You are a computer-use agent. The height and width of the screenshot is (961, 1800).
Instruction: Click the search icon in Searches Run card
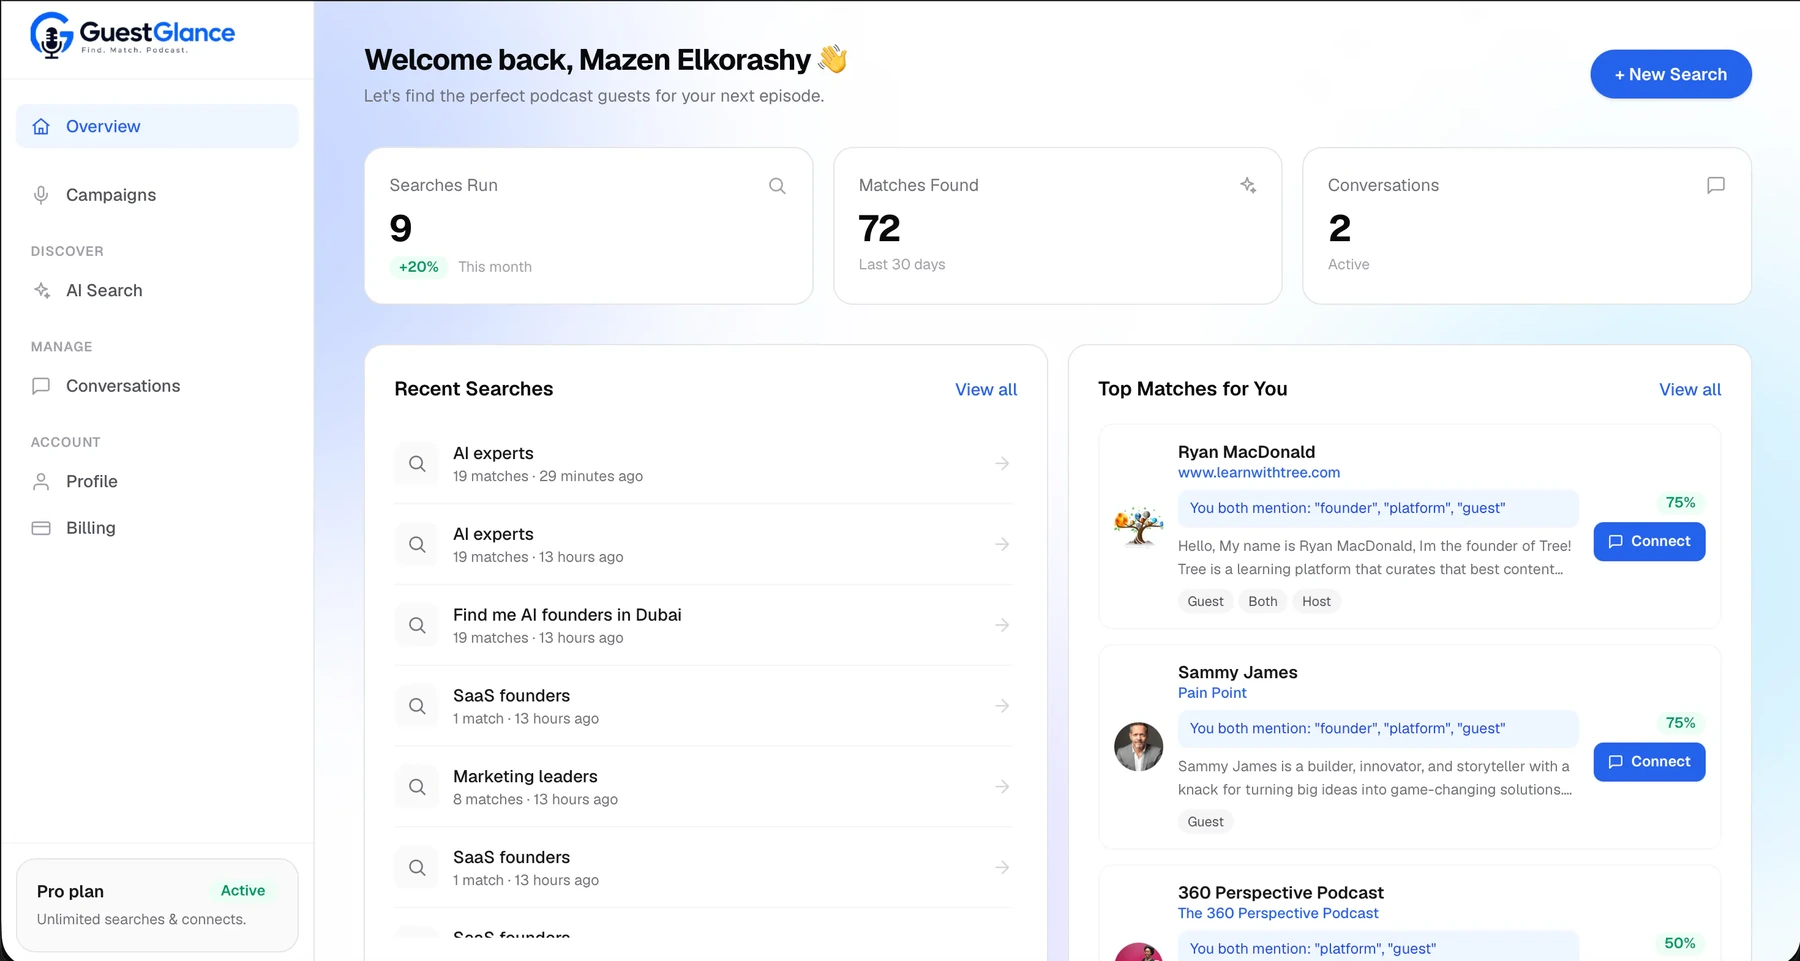777,186
